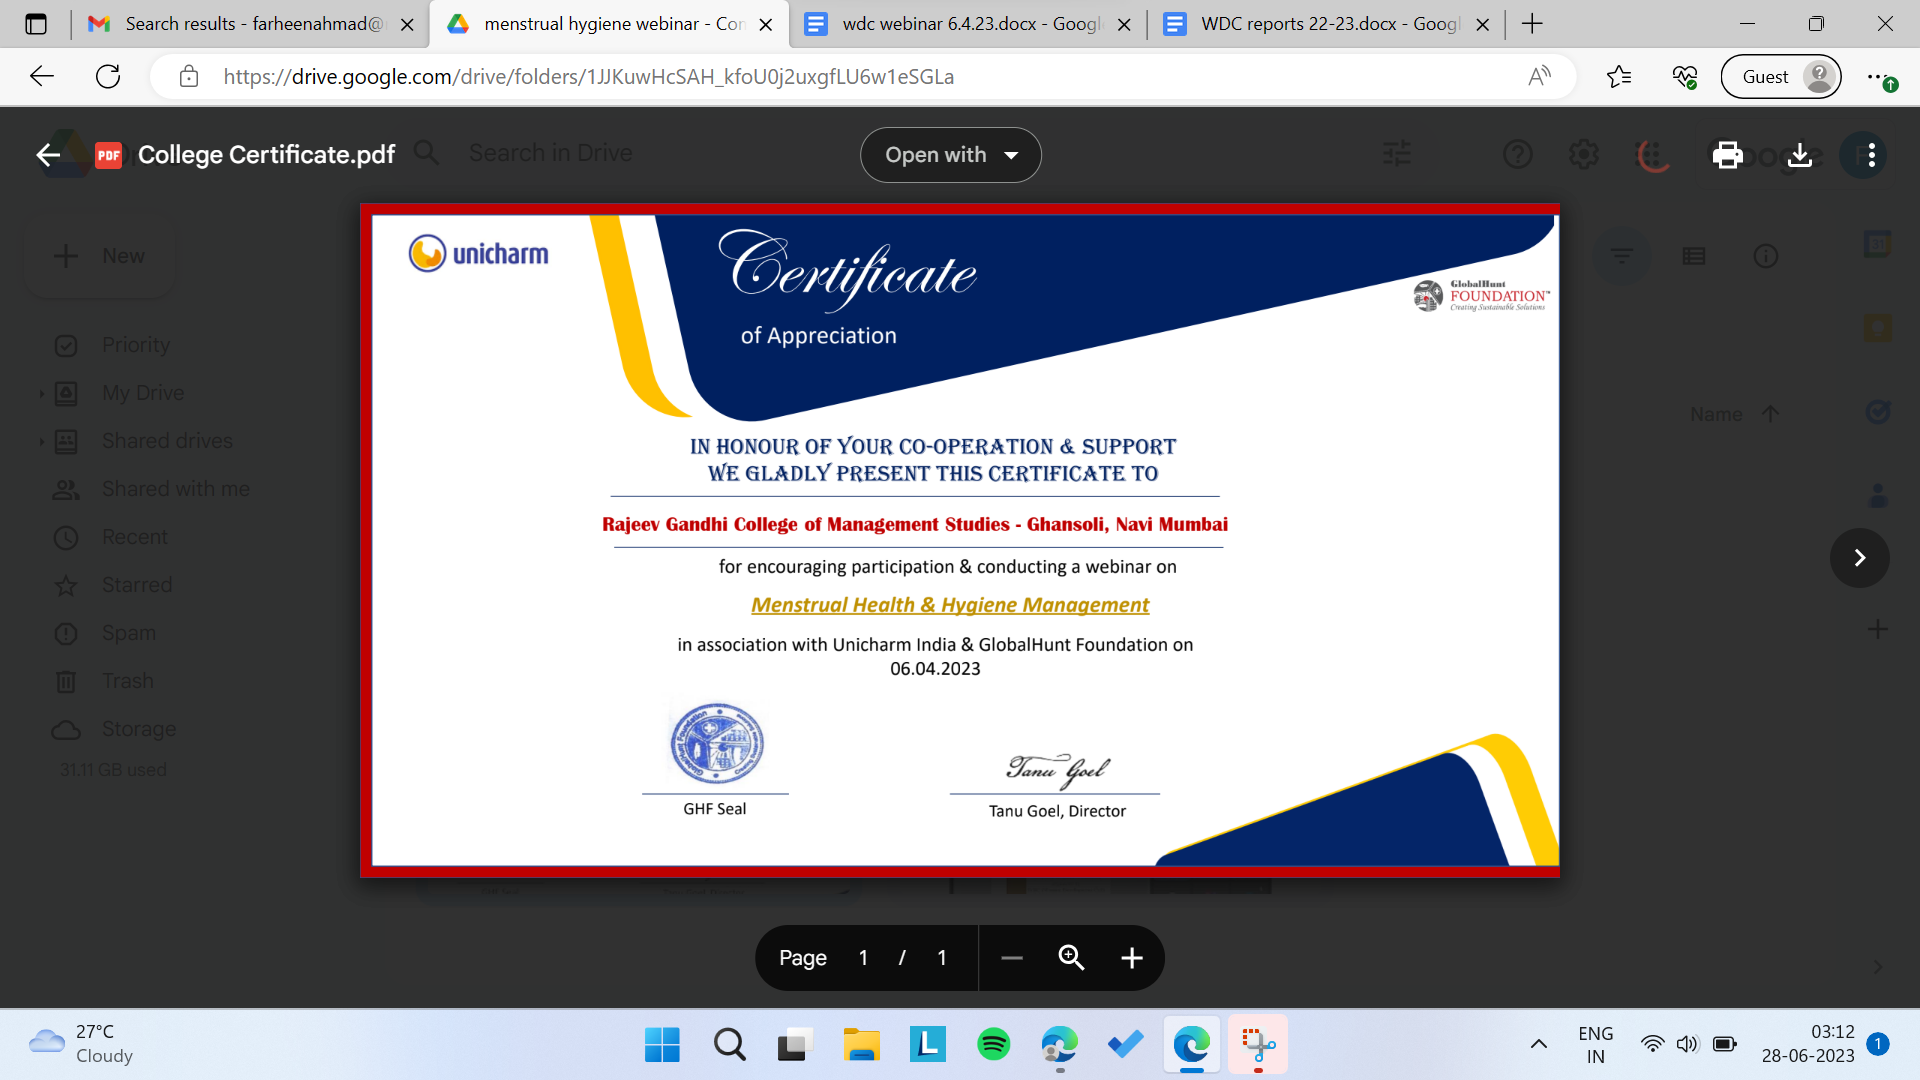1920x1080 pixels.
Task: Open Drive Settings gear
Action: pyautogui.click(x=1583, y=154)
